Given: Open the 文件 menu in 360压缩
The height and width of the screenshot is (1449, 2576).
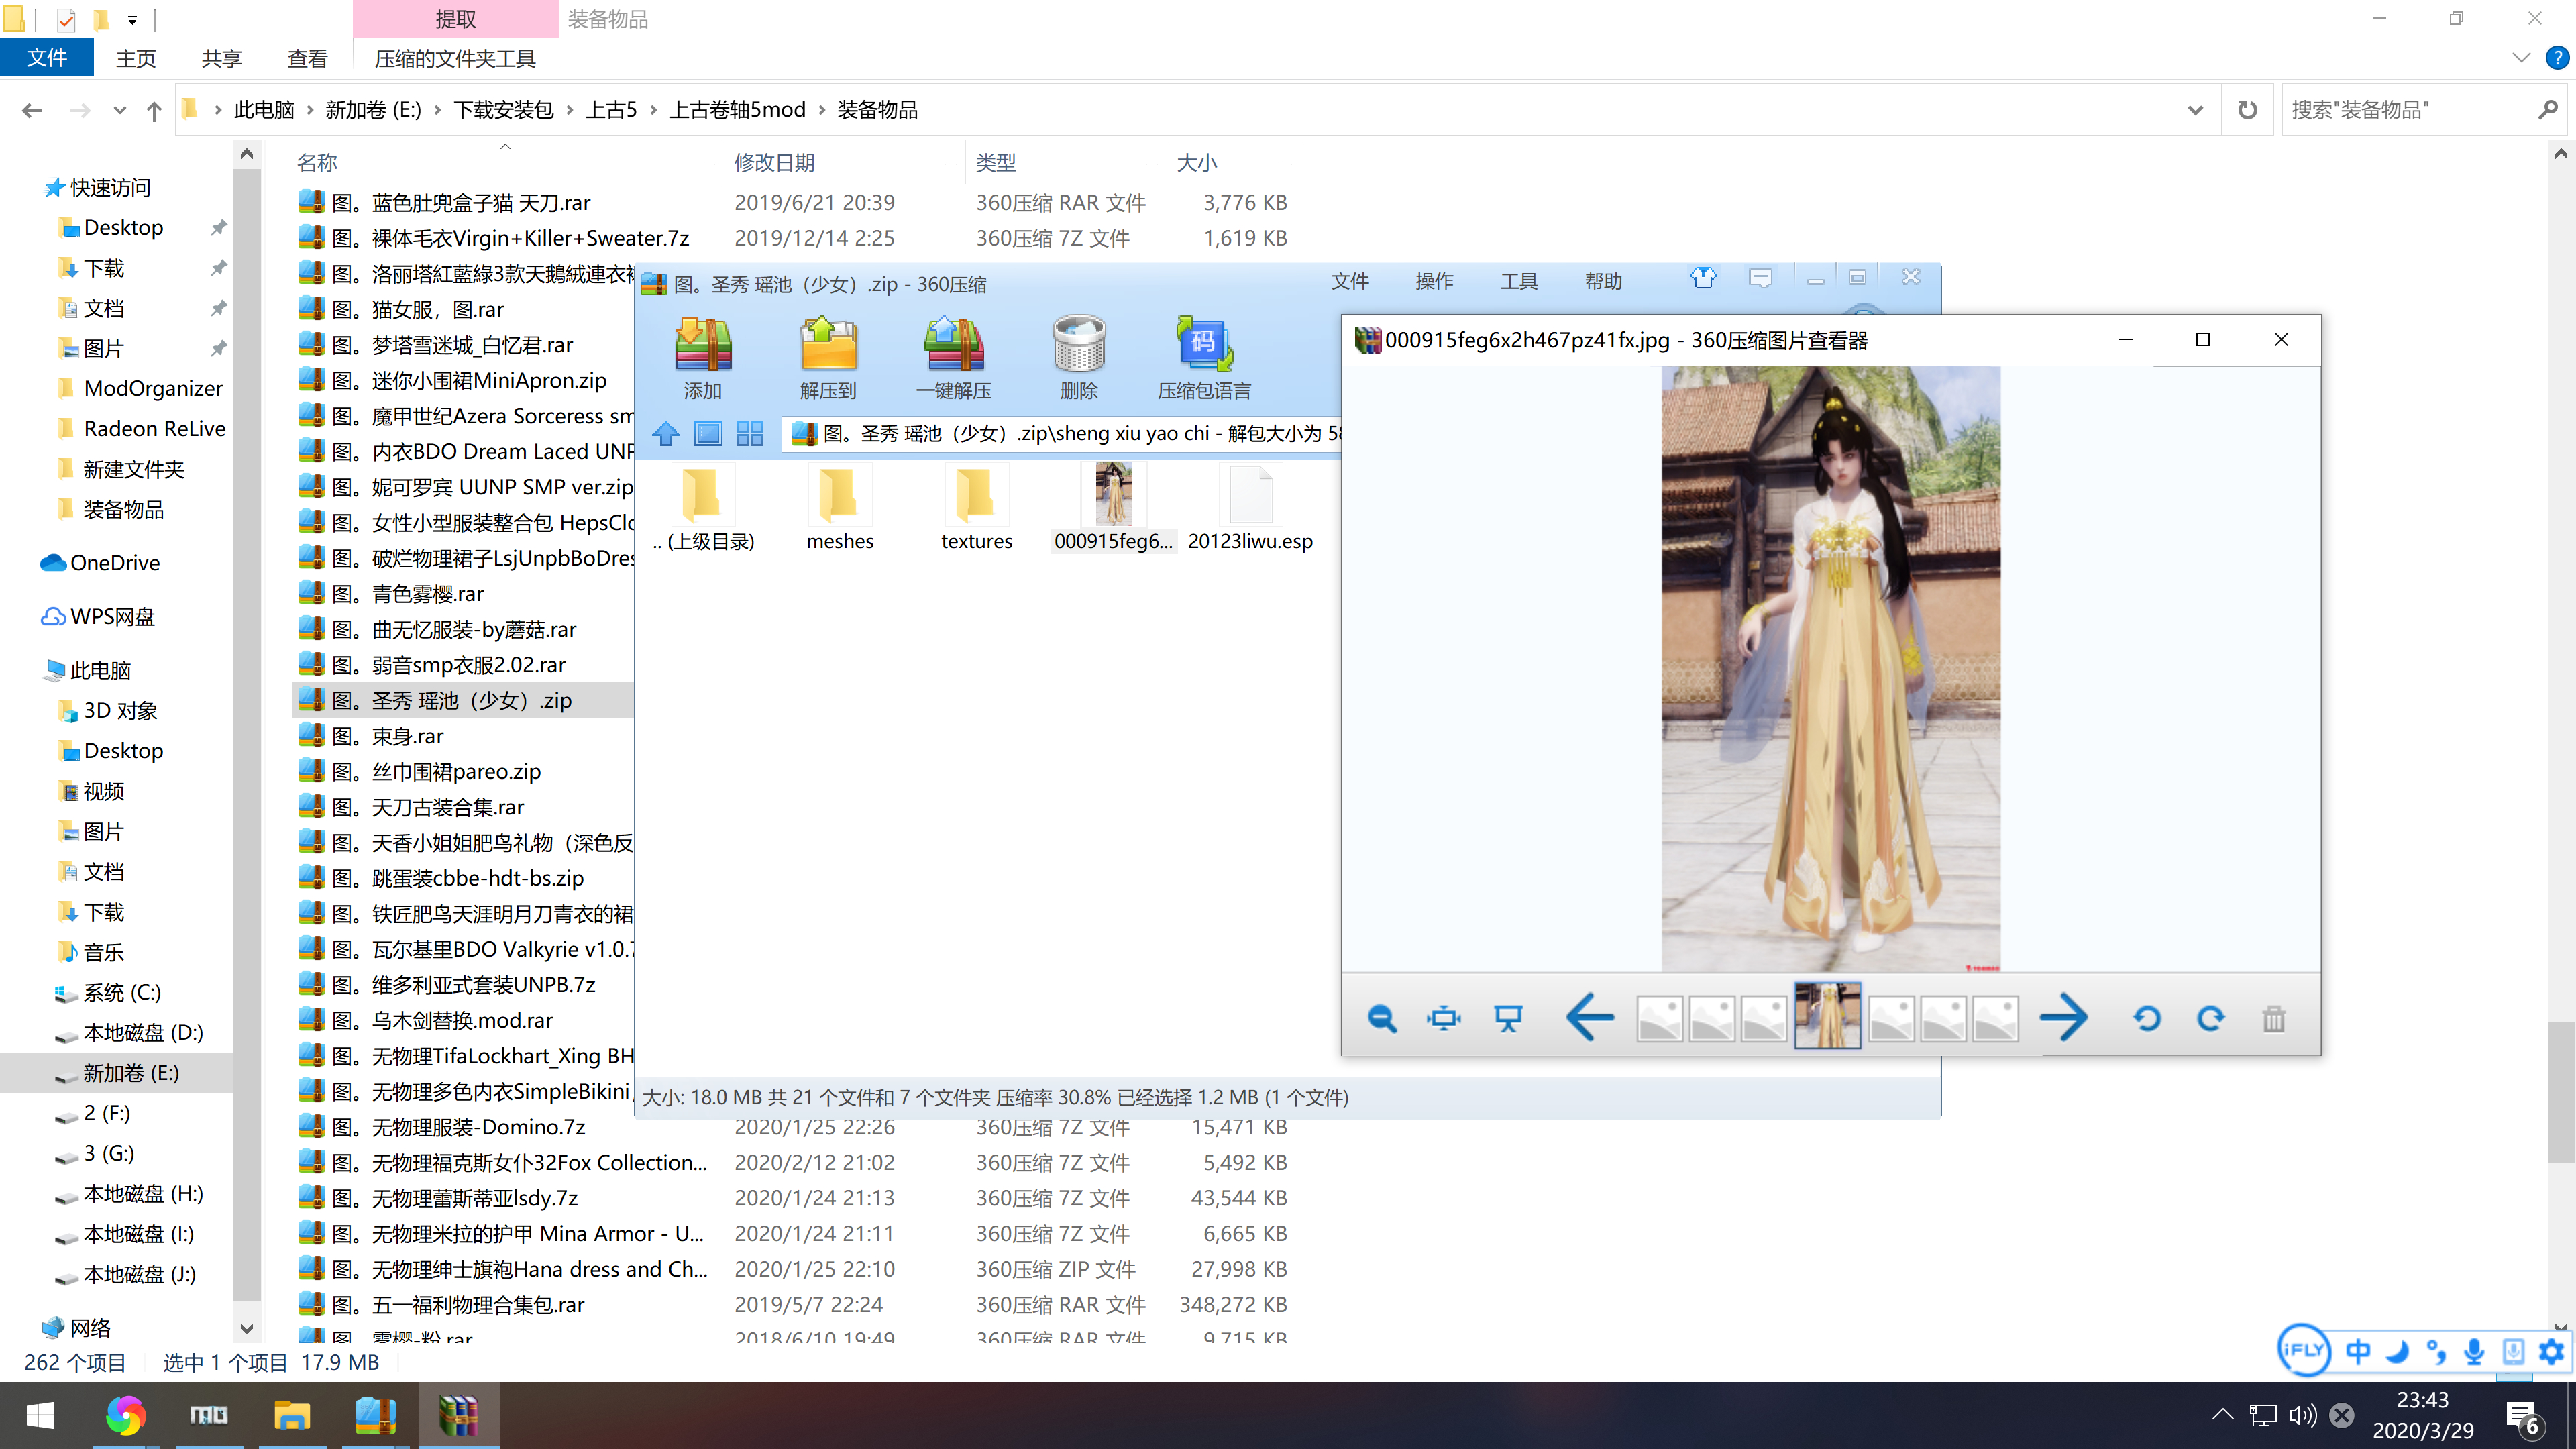Looking at the screenshot, I should 1349,281.
